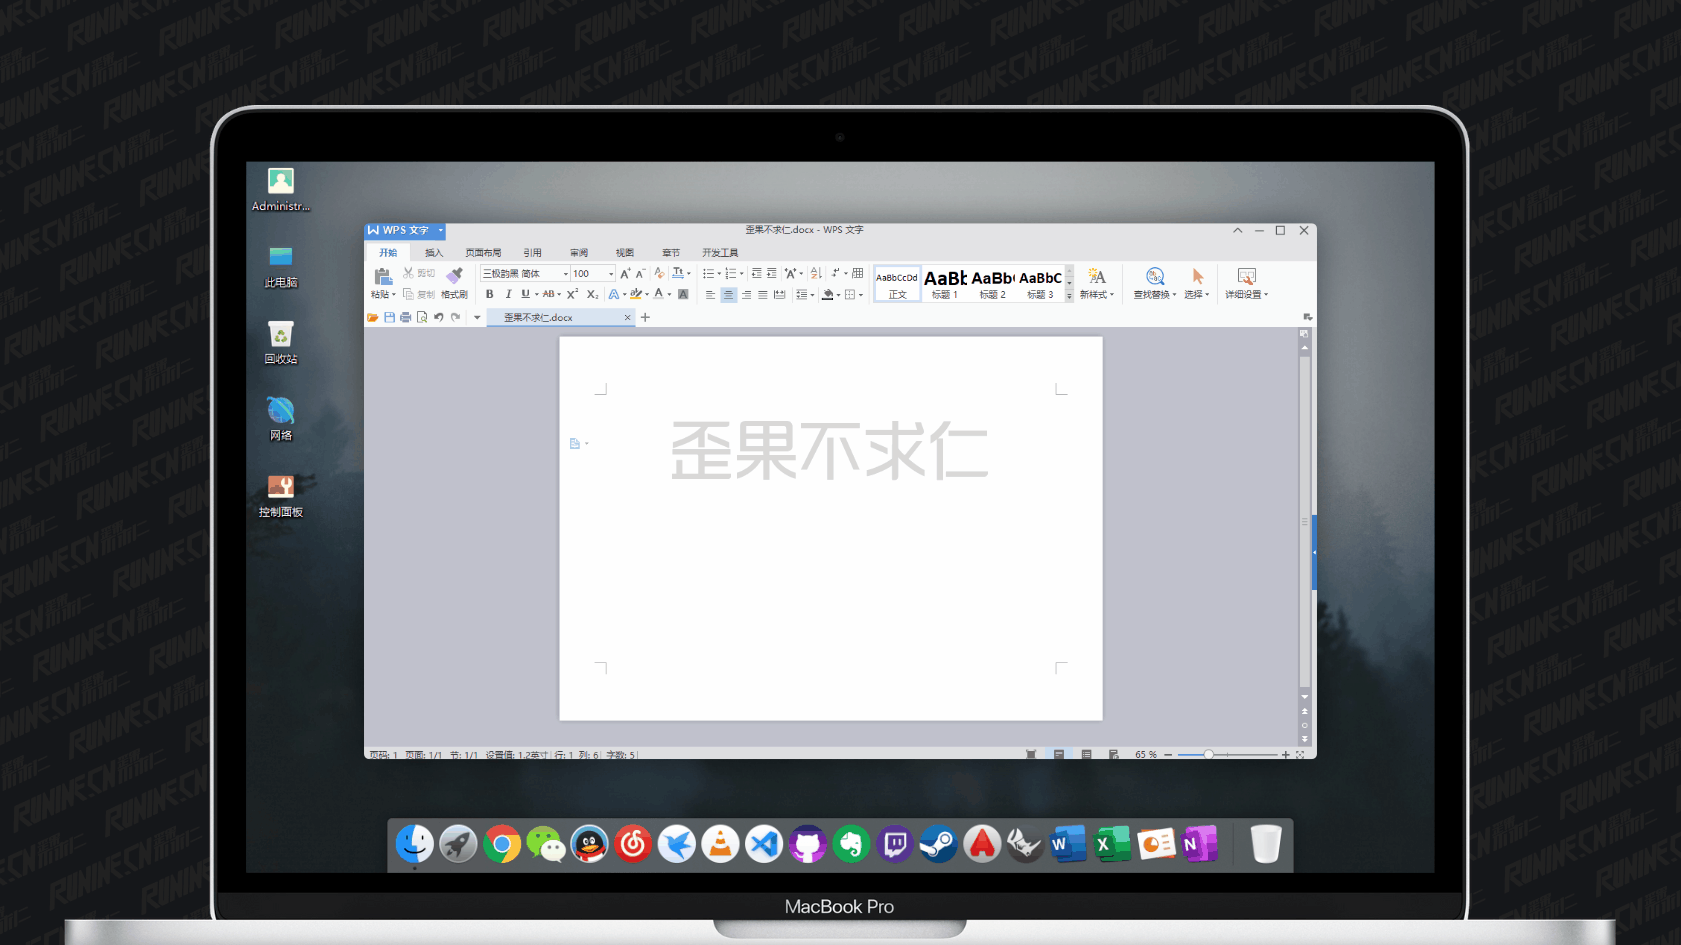Switch to Page Layout view in status bar

pos(1058,754)
